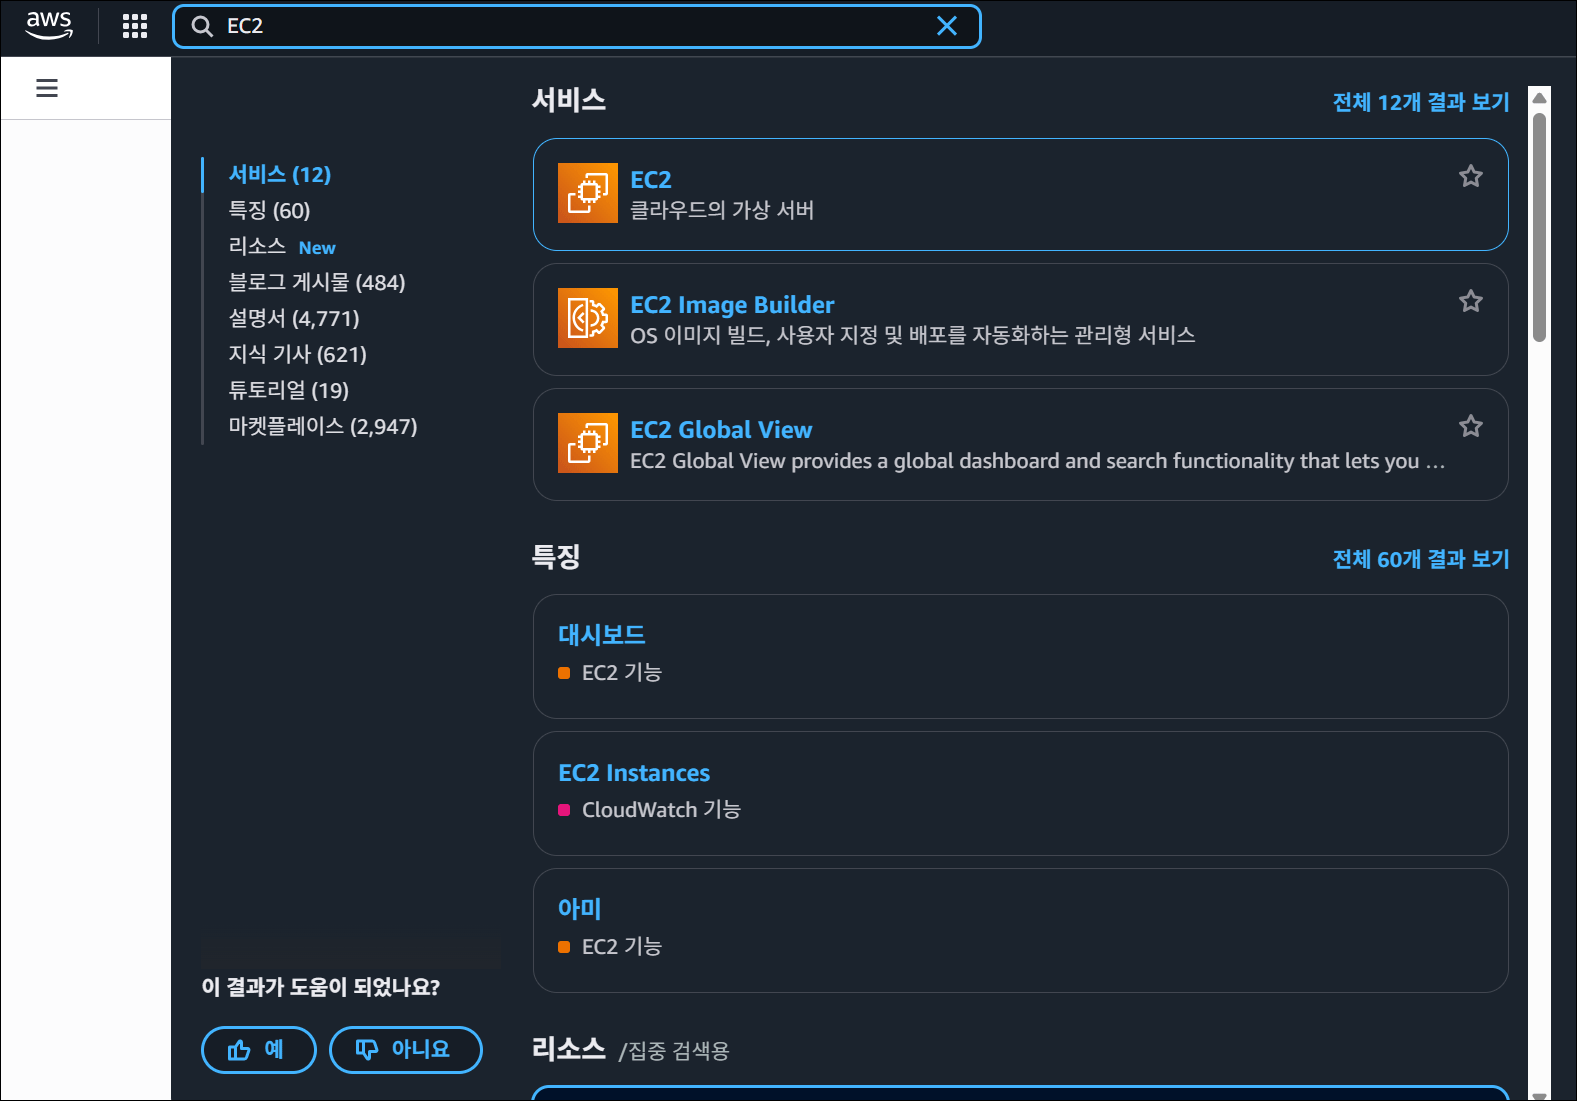Favorite EC2 with the star icon
This screenshot has height=1101, width=1577.
pyautogui.click(x=1470, y=176)
